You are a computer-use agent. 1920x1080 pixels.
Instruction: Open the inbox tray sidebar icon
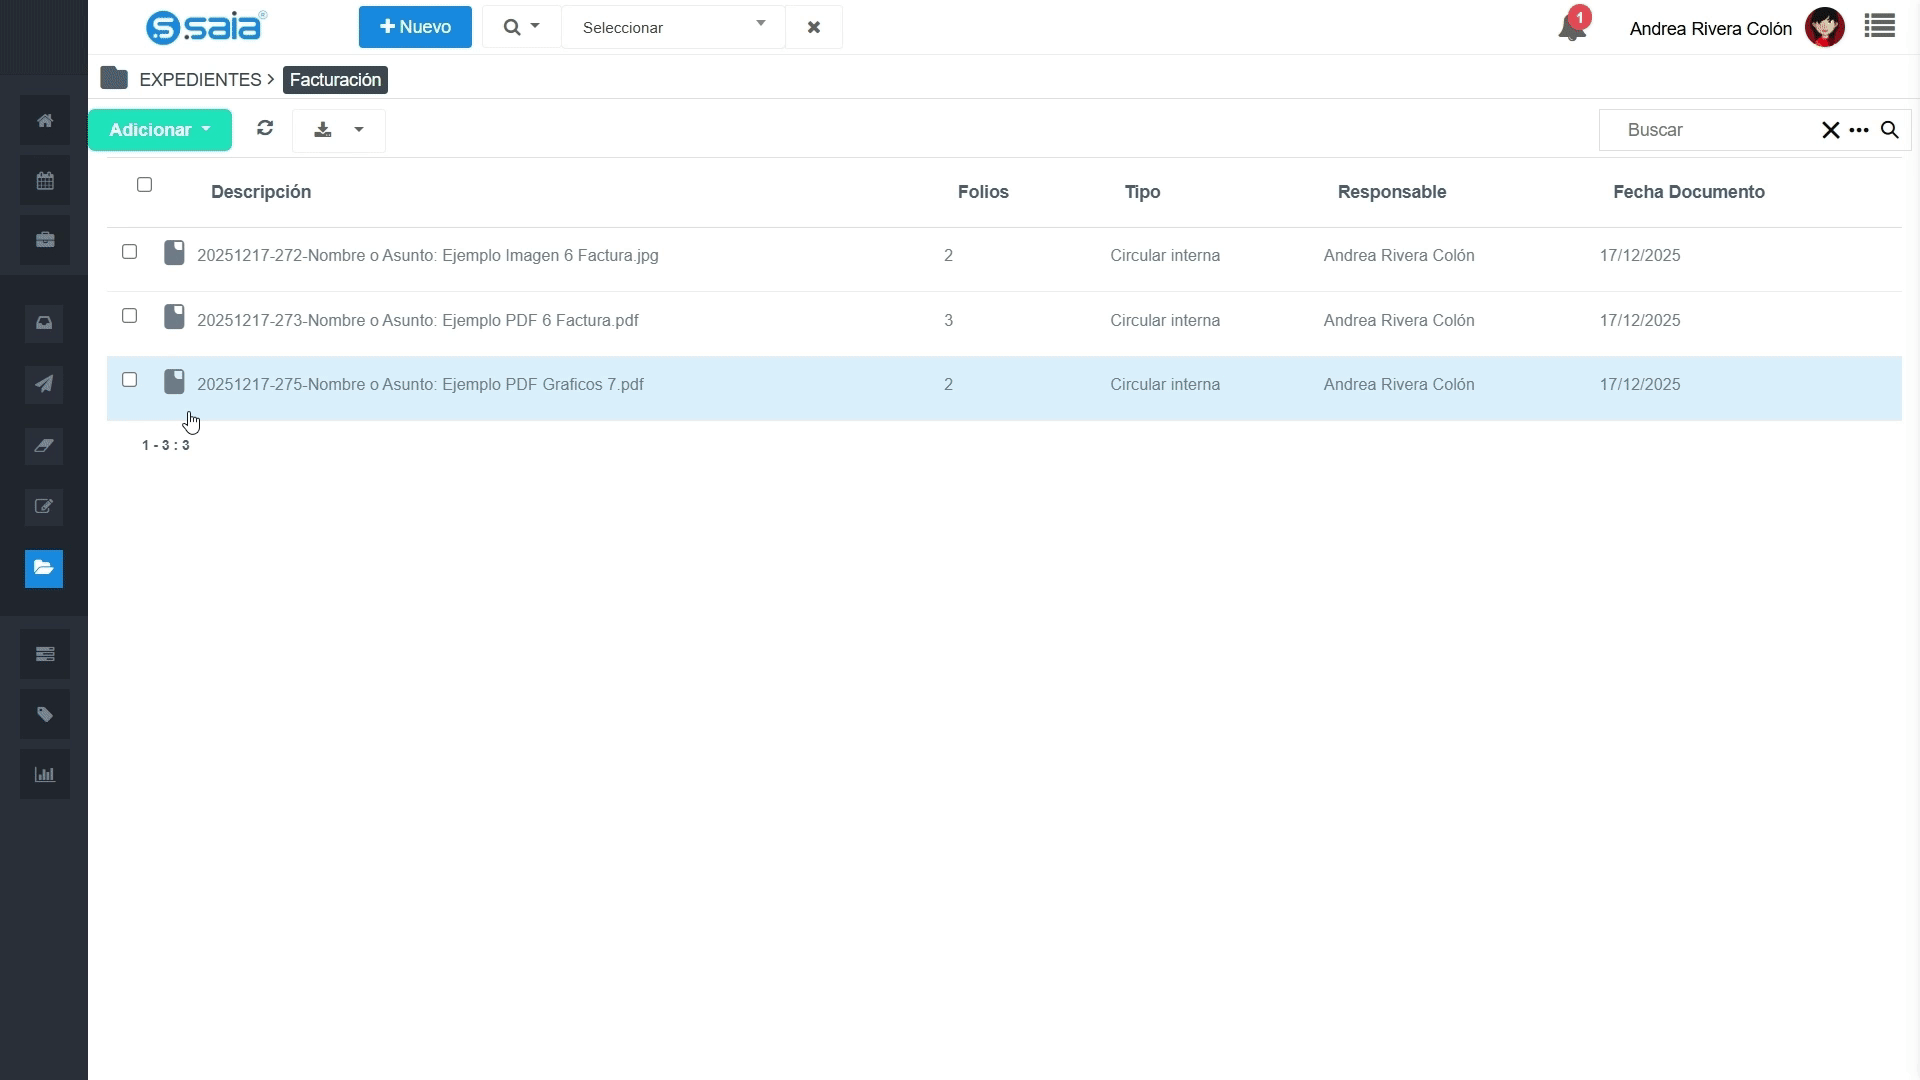[x=44, y=323]
